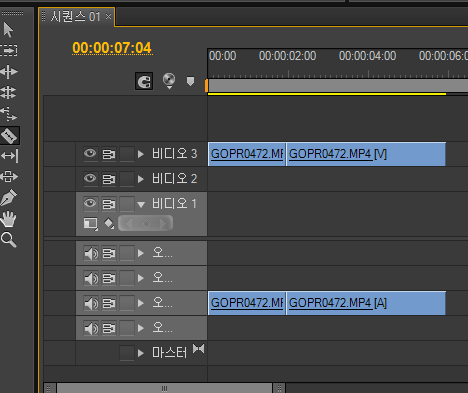The width and height of the screenshot is (468, 393).
Task: Hide the 비디오 3 track with its eye icon
Action: coord(90,154)
